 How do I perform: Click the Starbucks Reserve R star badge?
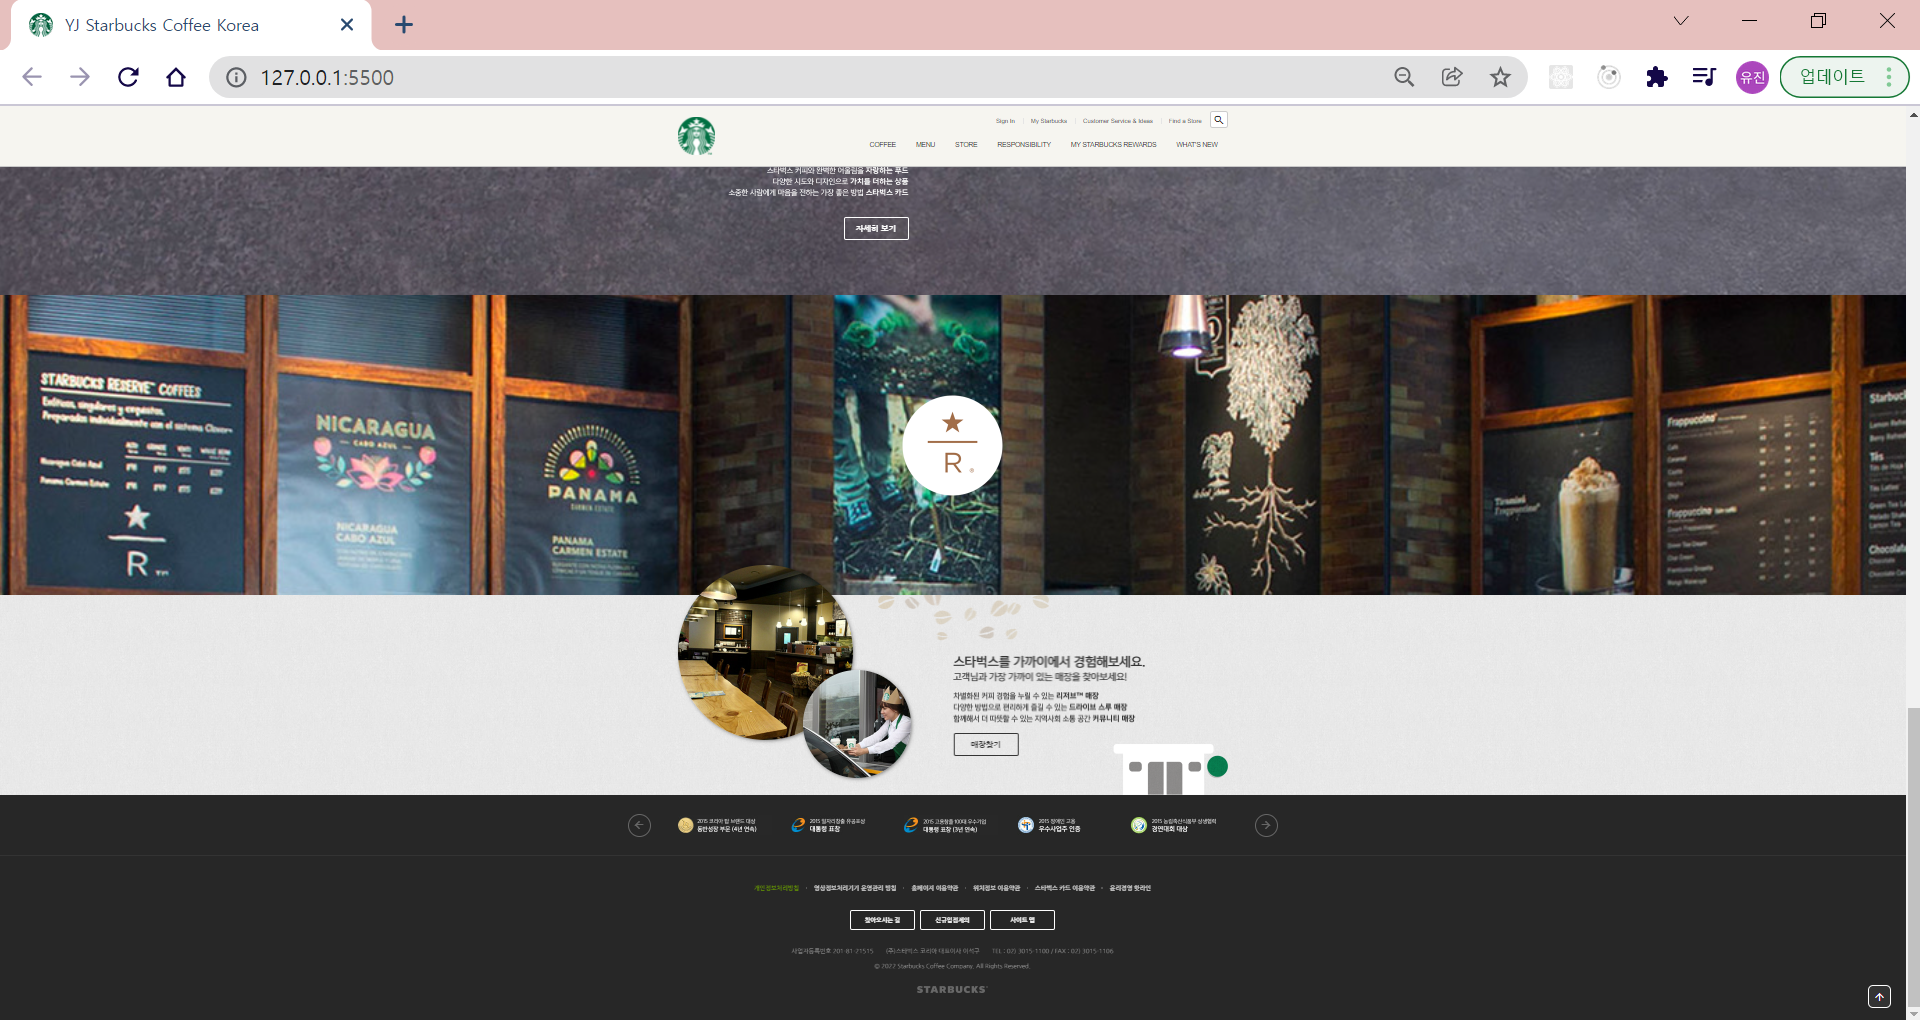(952, 445)
